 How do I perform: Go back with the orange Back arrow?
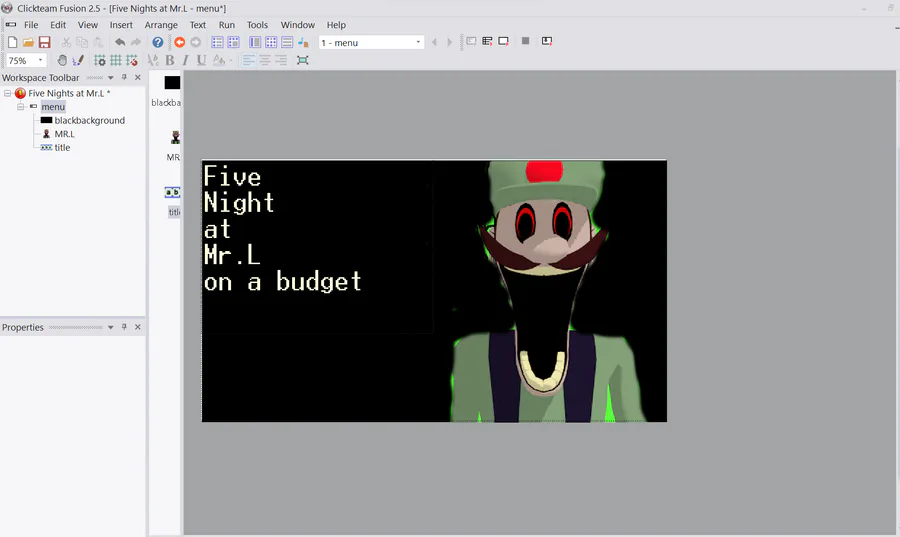pos(180,42)
